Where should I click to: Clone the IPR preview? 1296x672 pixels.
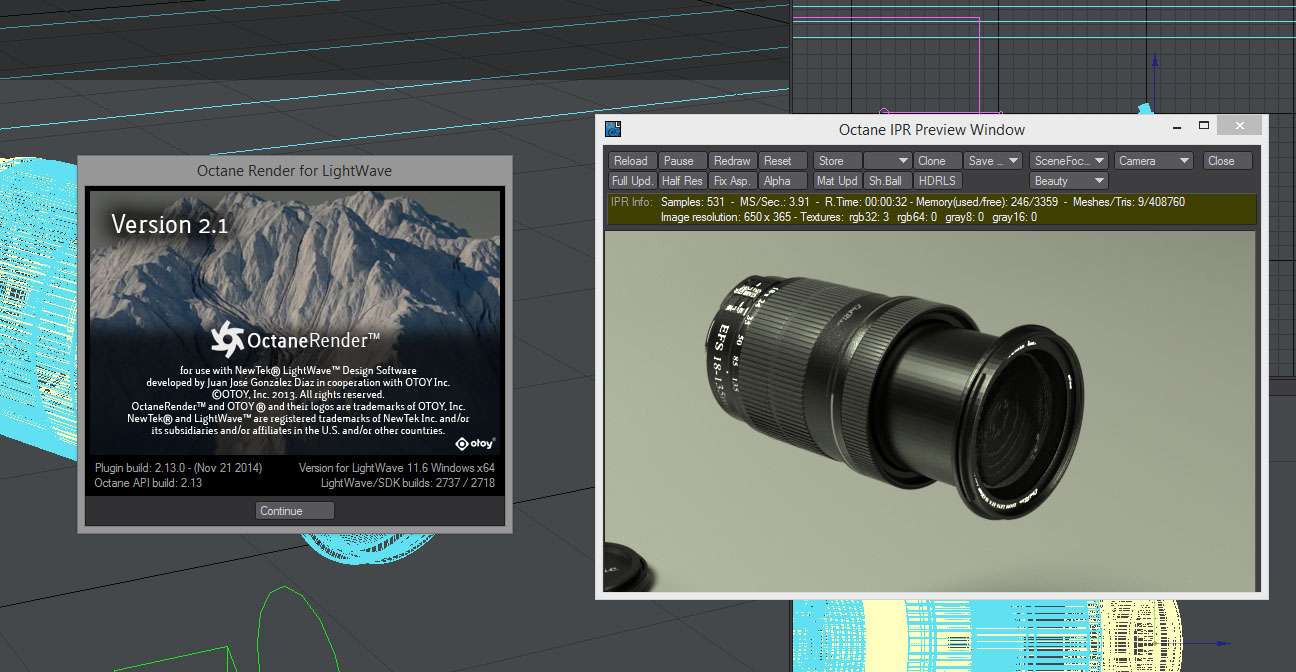point(938,161)
